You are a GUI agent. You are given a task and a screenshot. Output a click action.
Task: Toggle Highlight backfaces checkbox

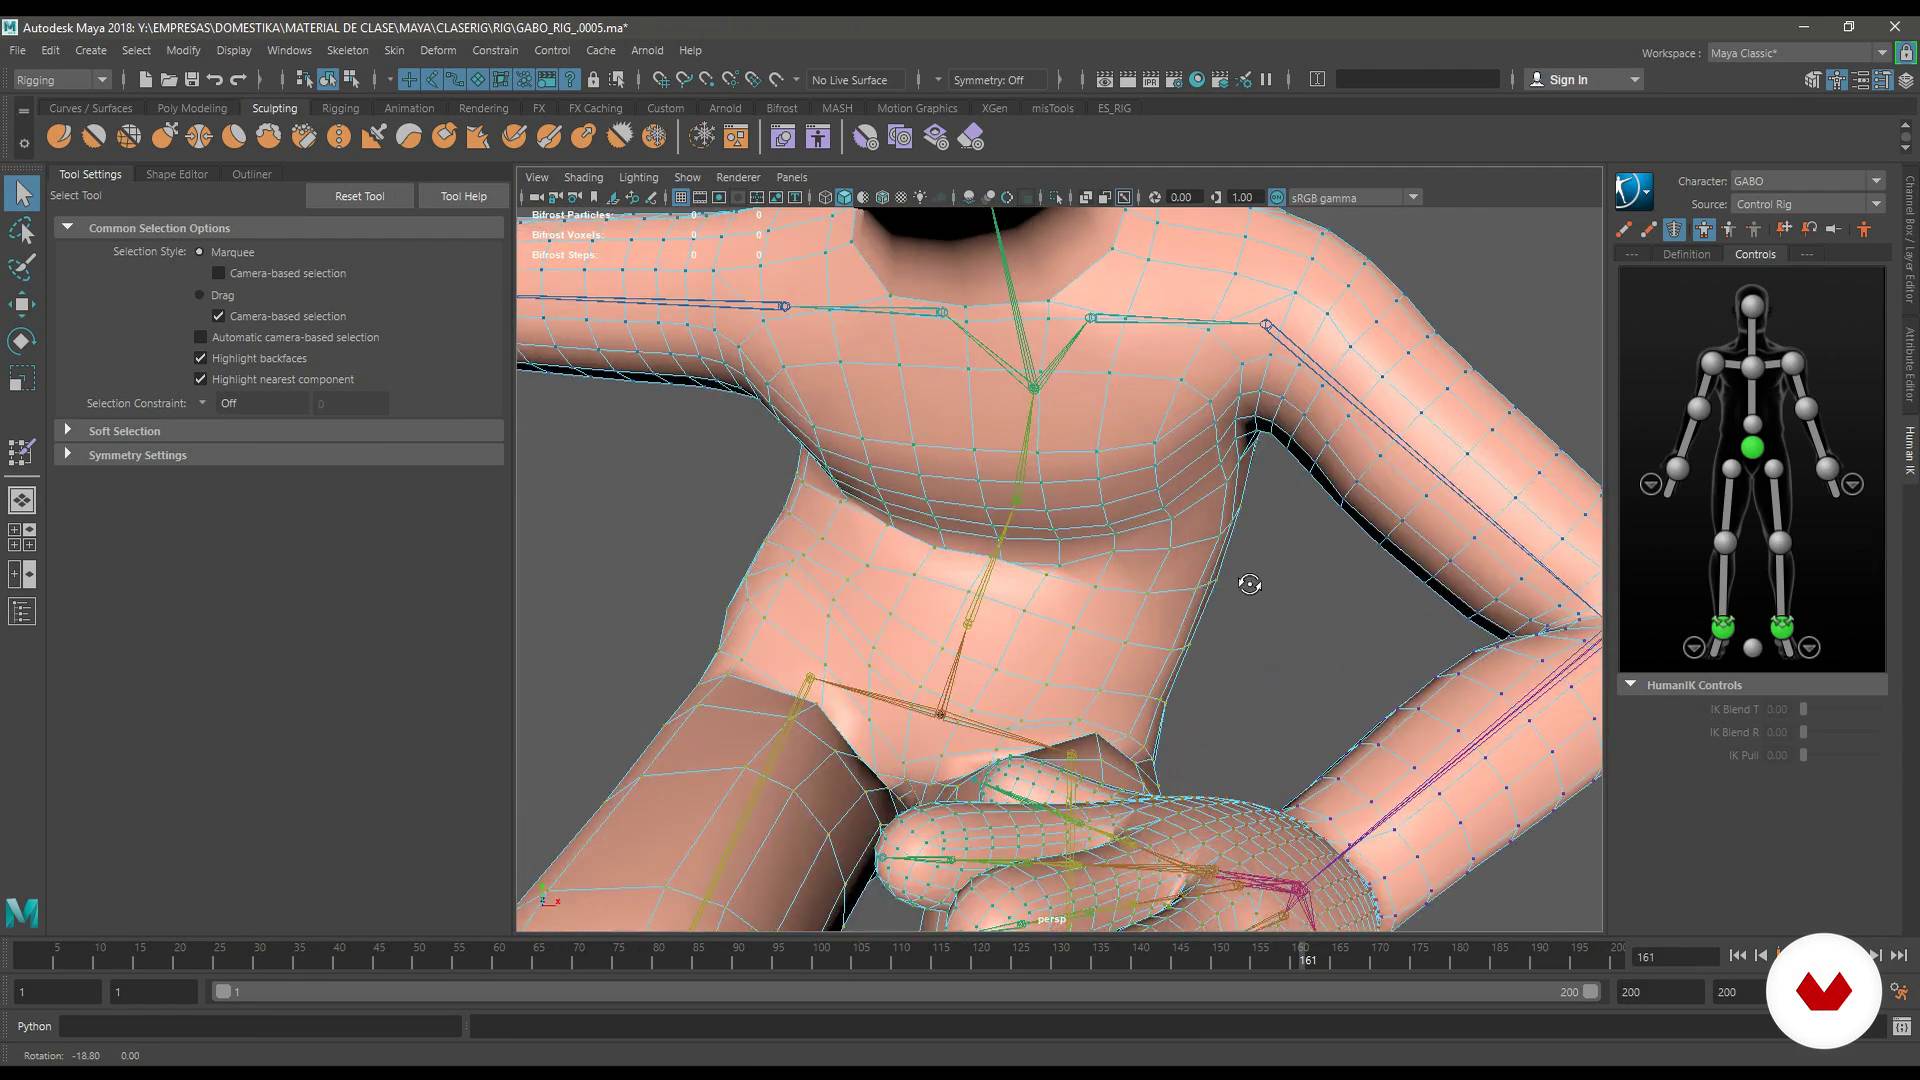pyautogui.click(x=200, y=358)
